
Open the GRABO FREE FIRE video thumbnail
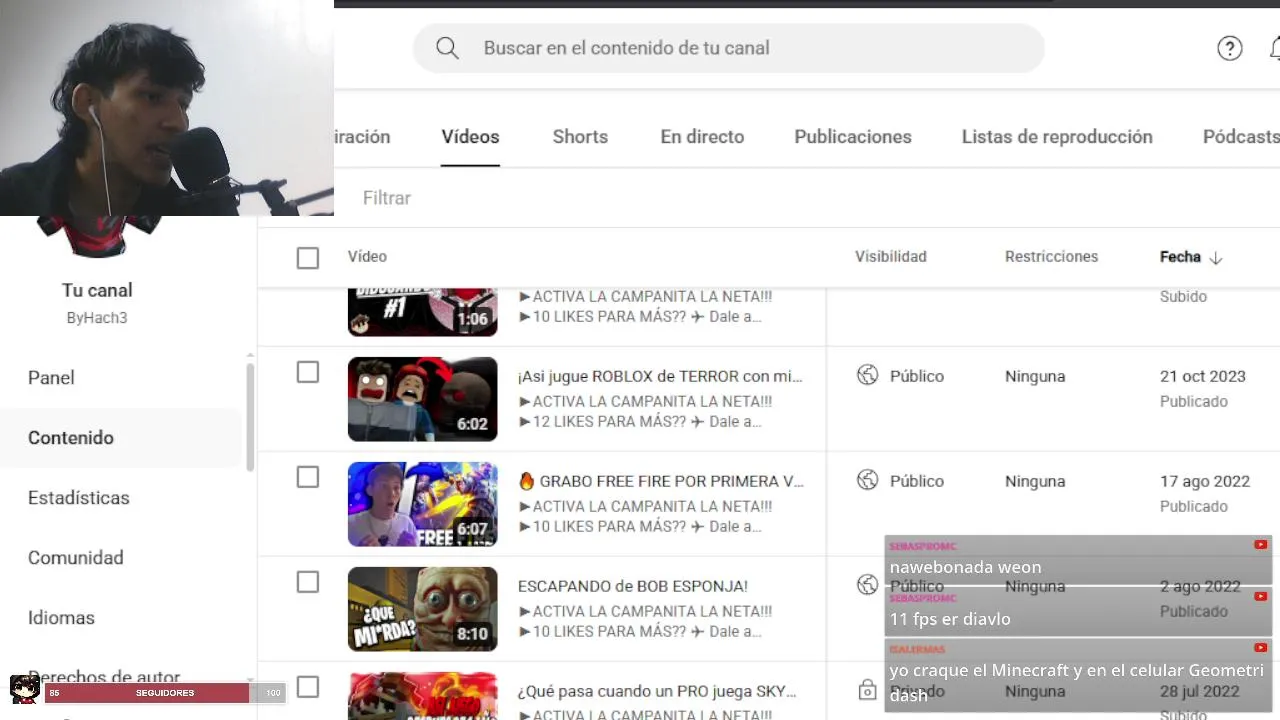point(422,504)
